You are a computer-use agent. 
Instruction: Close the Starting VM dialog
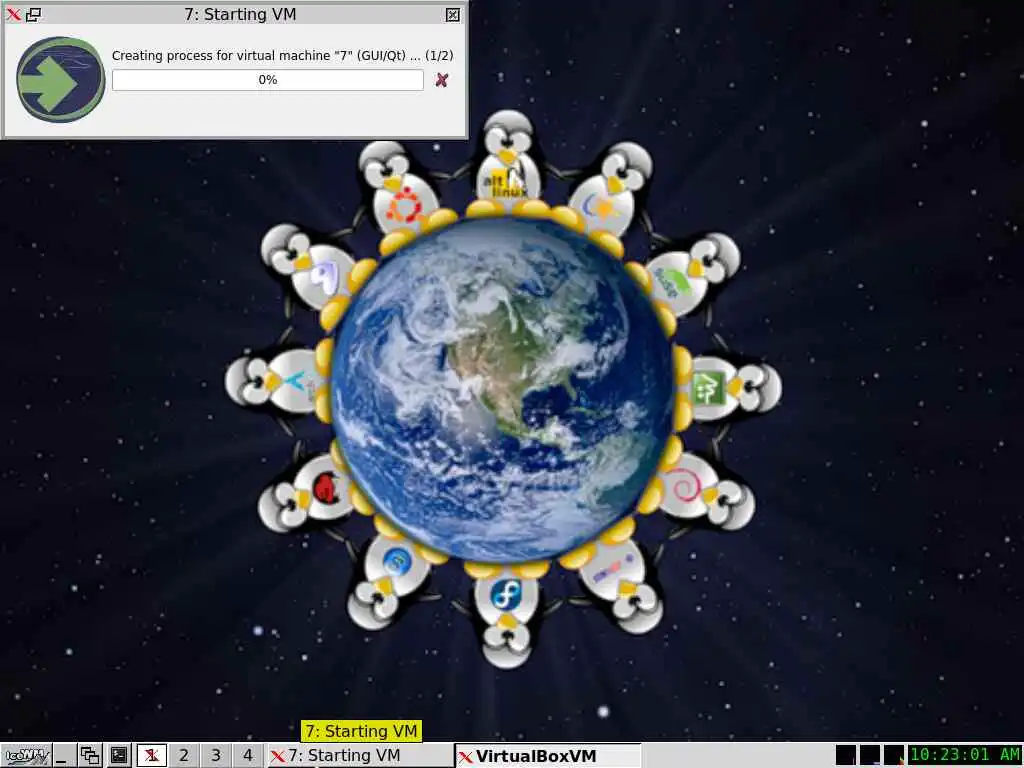click(x=453, y=14)
